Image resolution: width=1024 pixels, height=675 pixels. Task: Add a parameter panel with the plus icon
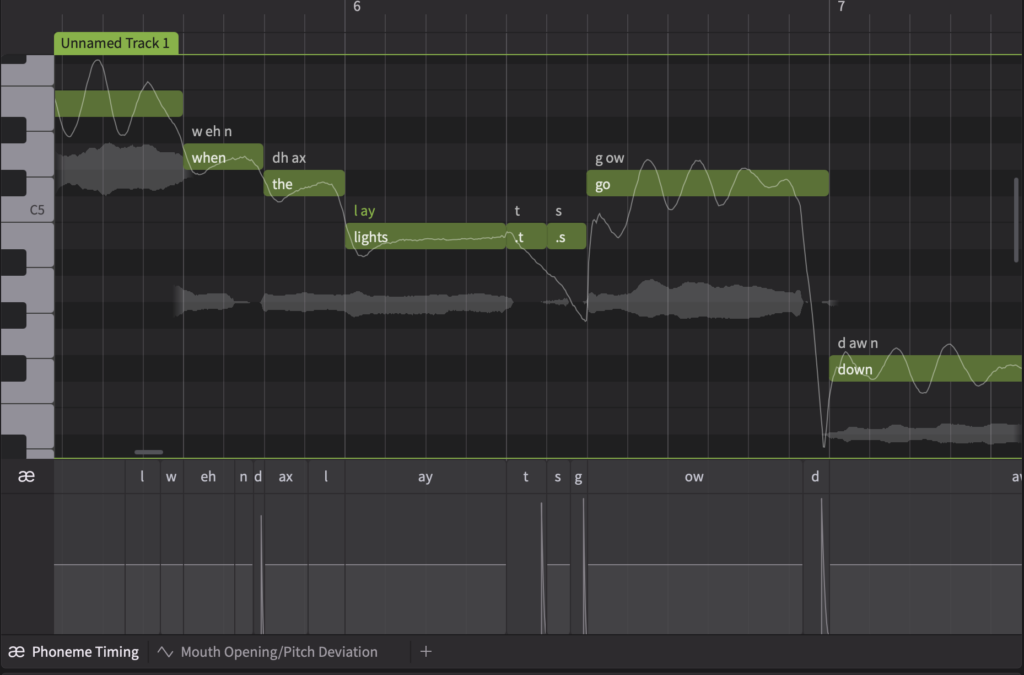(425, 652)
